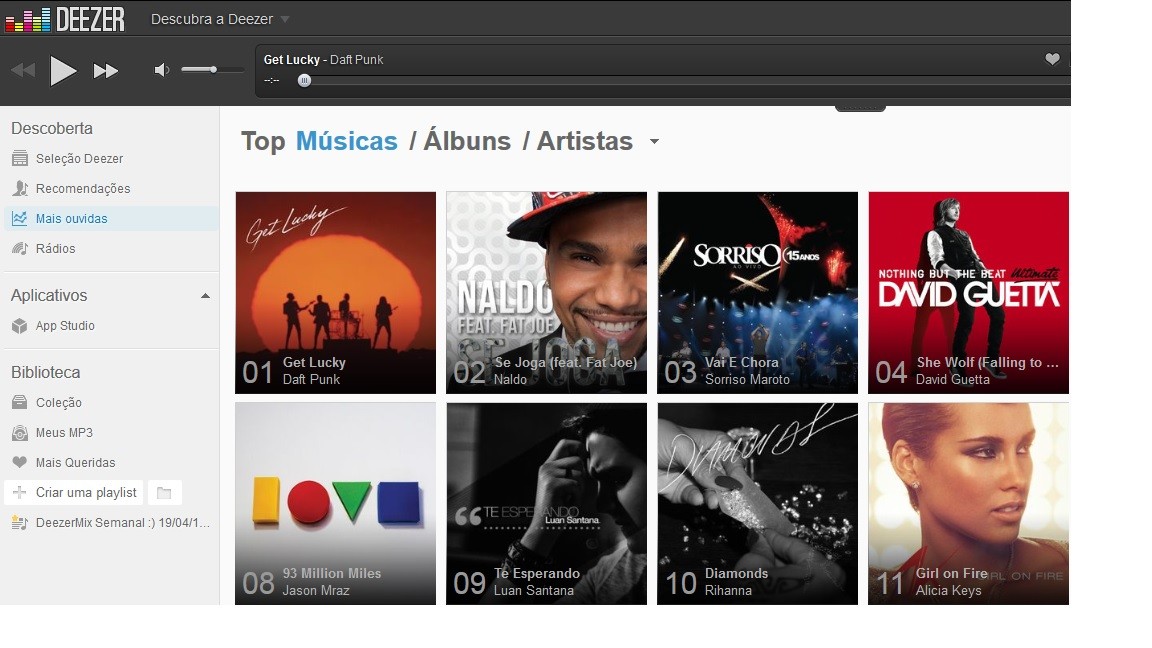Click the new folder icon beside Criar uma playlist
The image size is (1152, 648).
tap(164, 493)
